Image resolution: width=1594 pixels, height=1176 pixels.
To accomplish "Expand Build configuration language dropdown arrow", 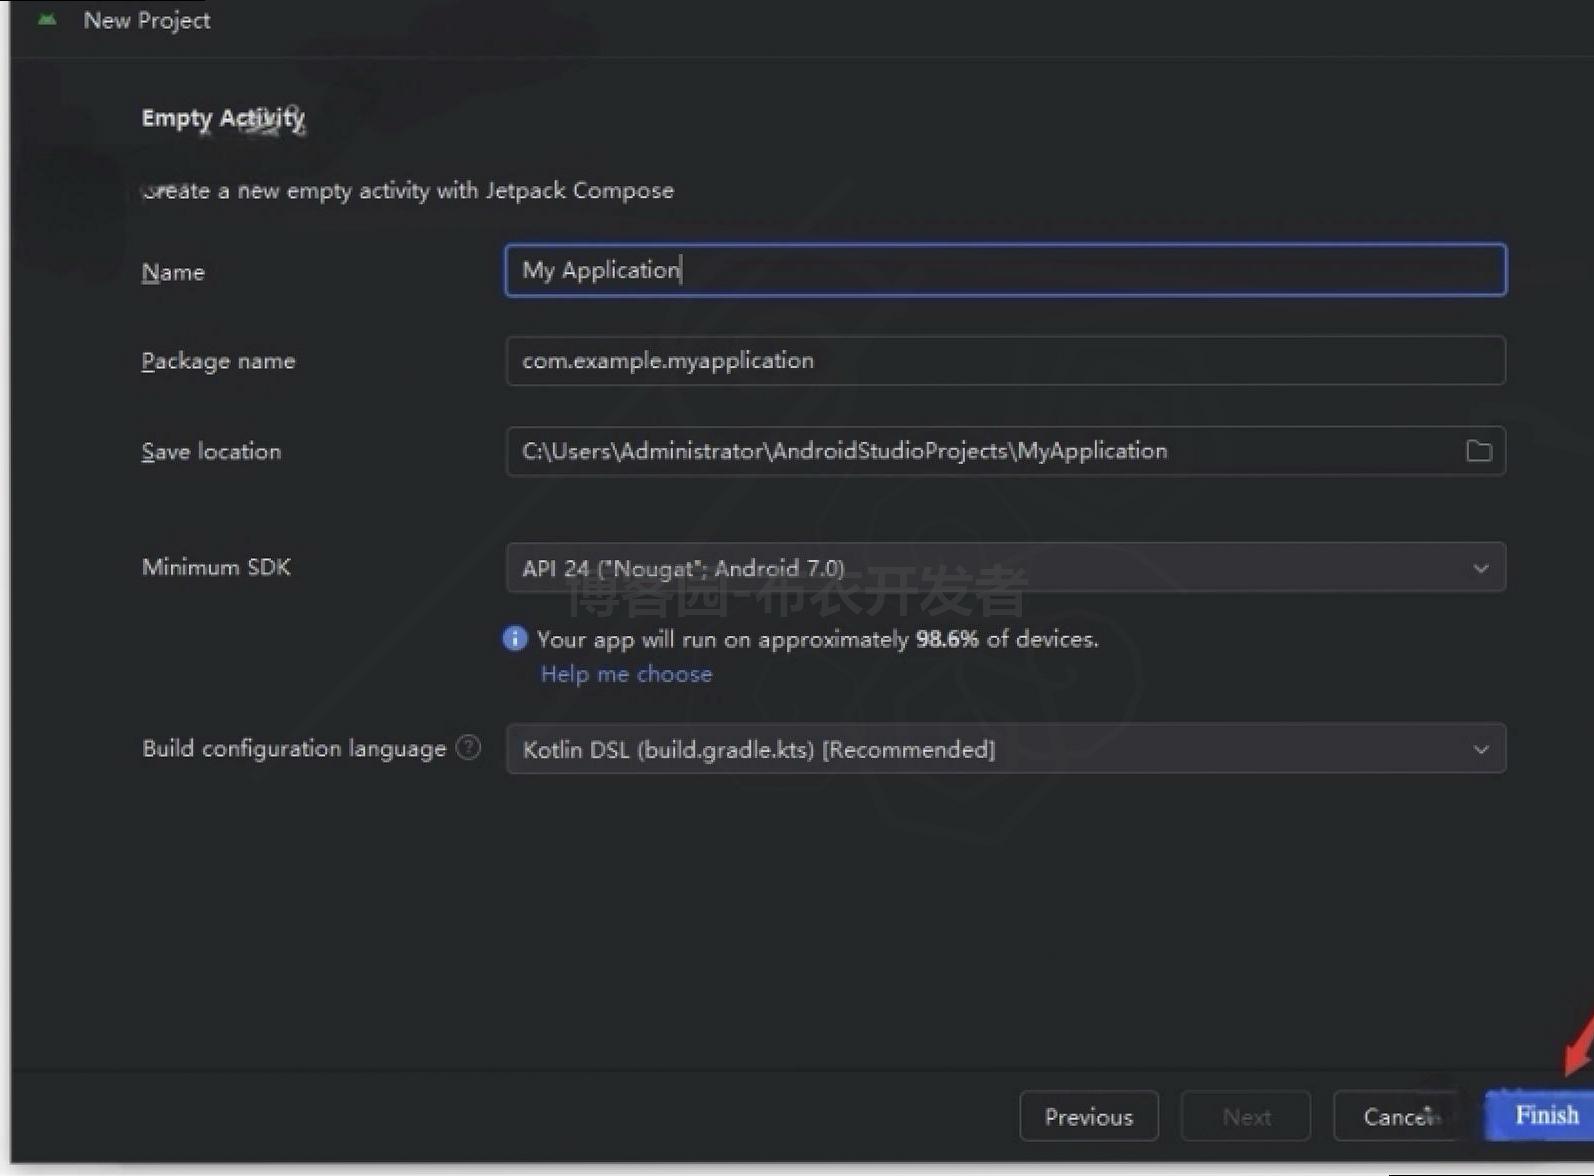I will click(1480, 749).
